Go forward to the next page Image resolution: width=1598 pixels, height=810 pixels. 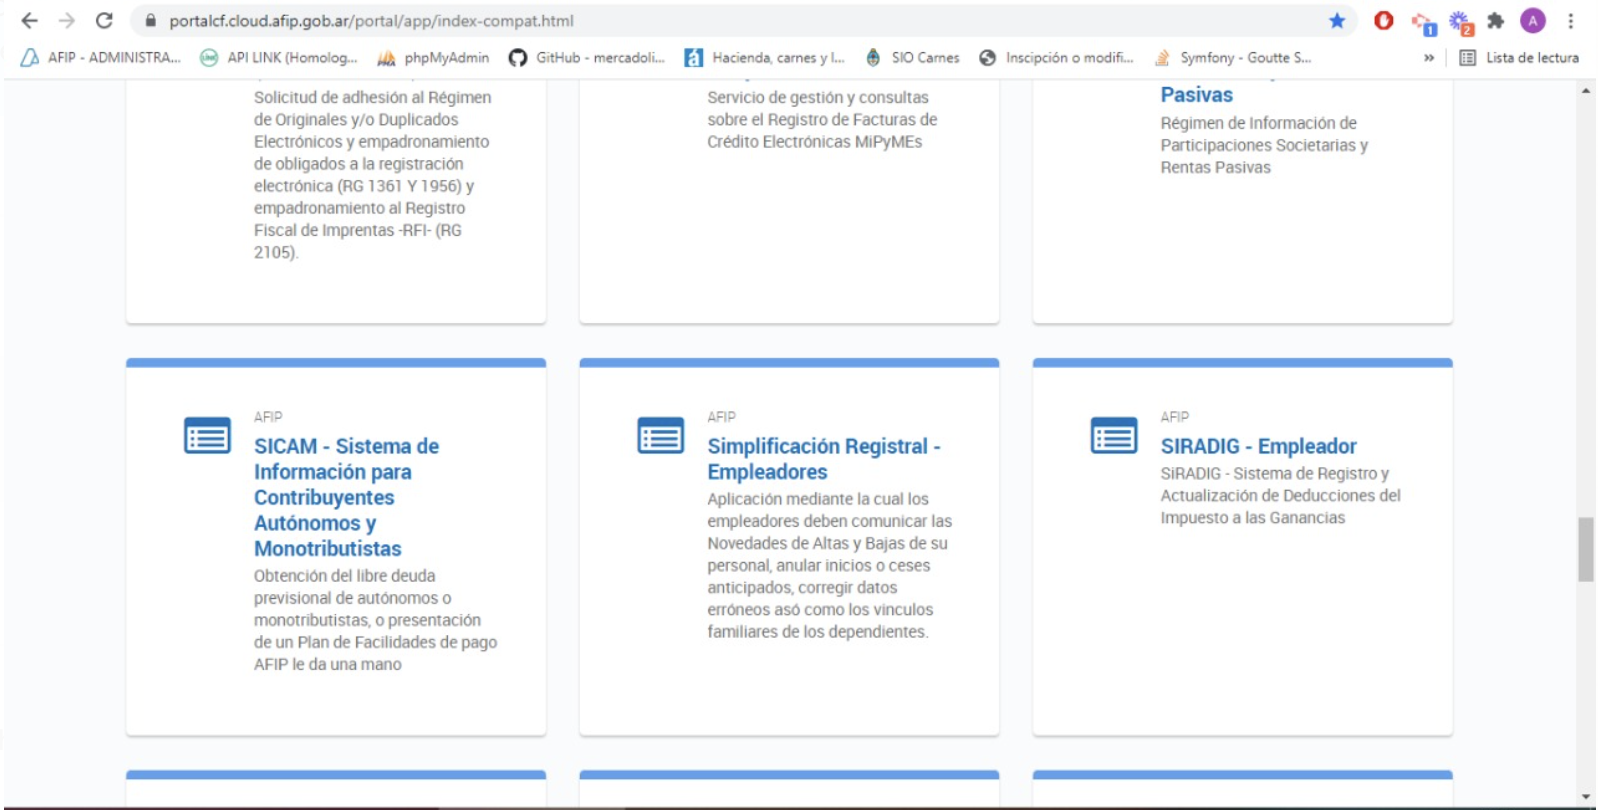[66, 20]
